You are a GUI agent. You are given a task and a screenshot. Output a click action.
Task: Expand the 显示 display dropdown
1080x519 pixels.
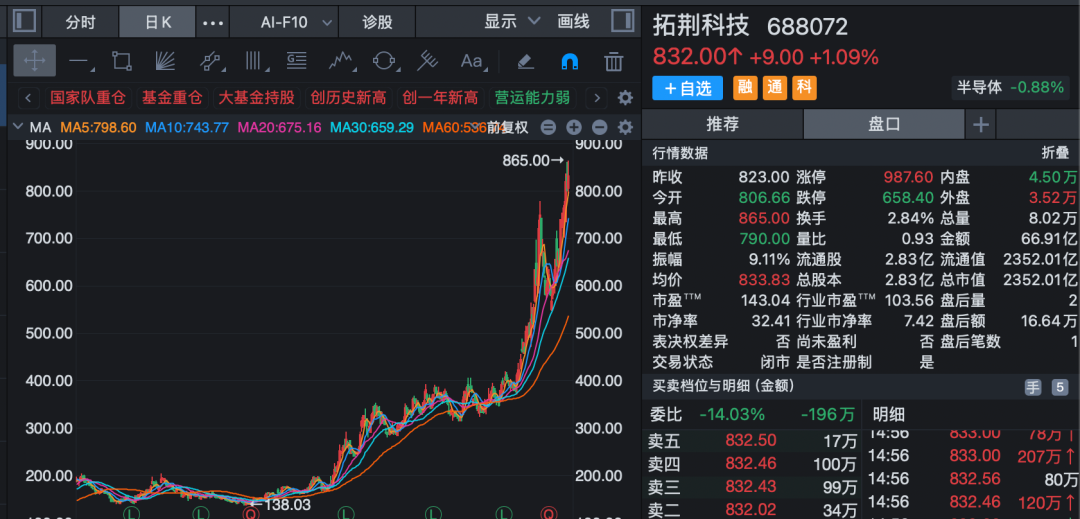pyautogui.click(x=512, y=21)
